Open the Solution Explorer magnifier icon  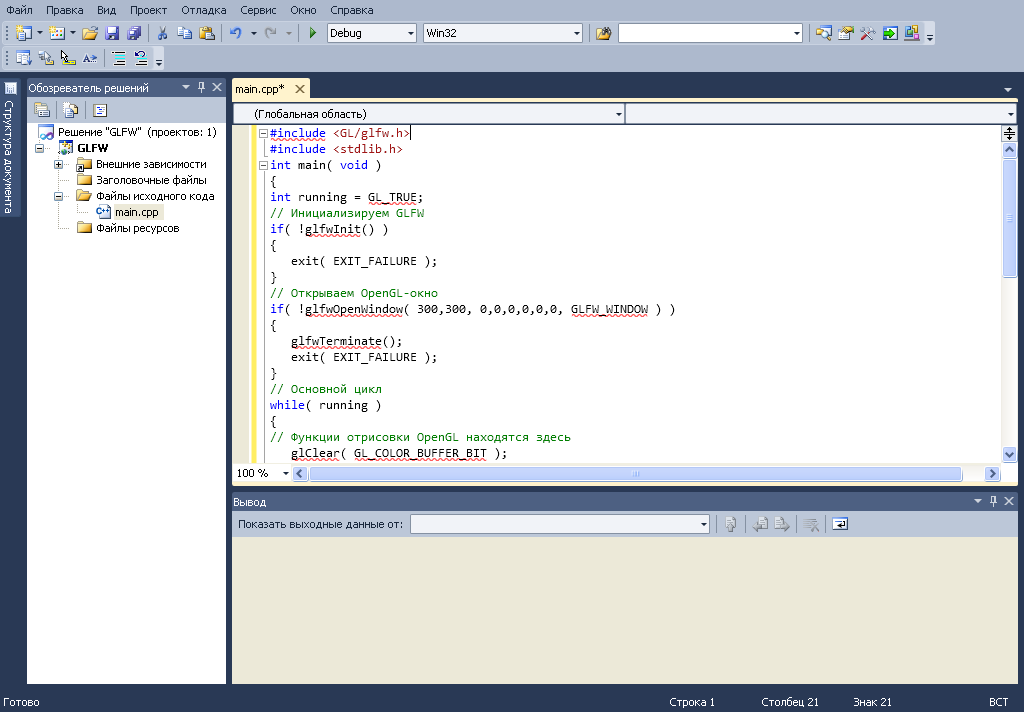[x=823, y=33]
